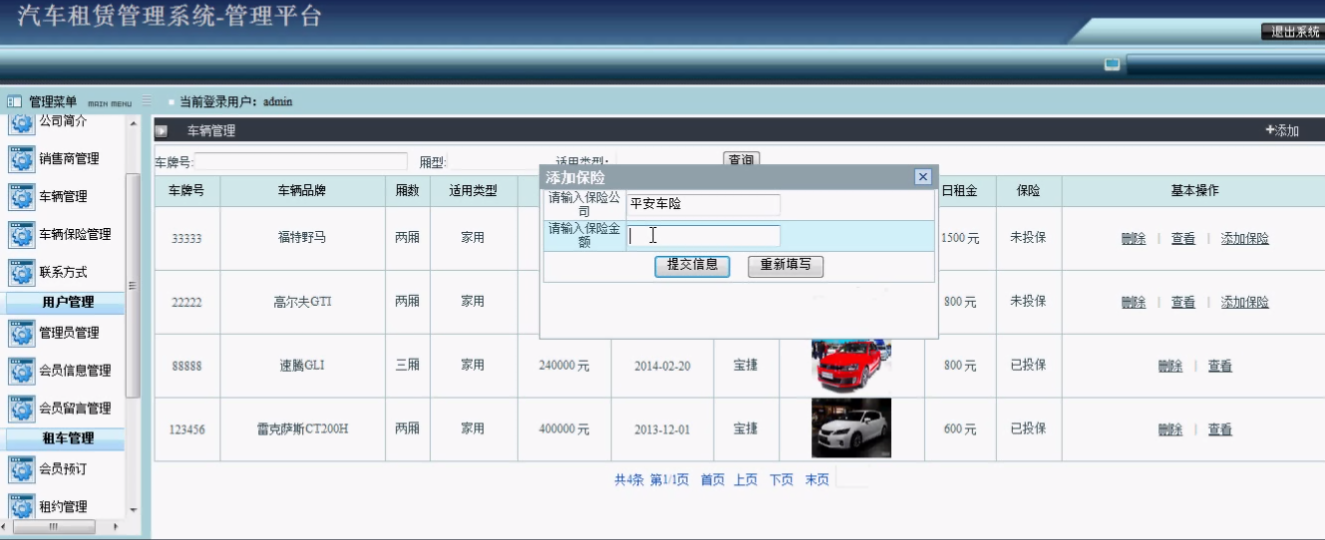Screen dimensions: 1325x540
Task: Go to 末页 pagination link
Action: coord(816,480)
